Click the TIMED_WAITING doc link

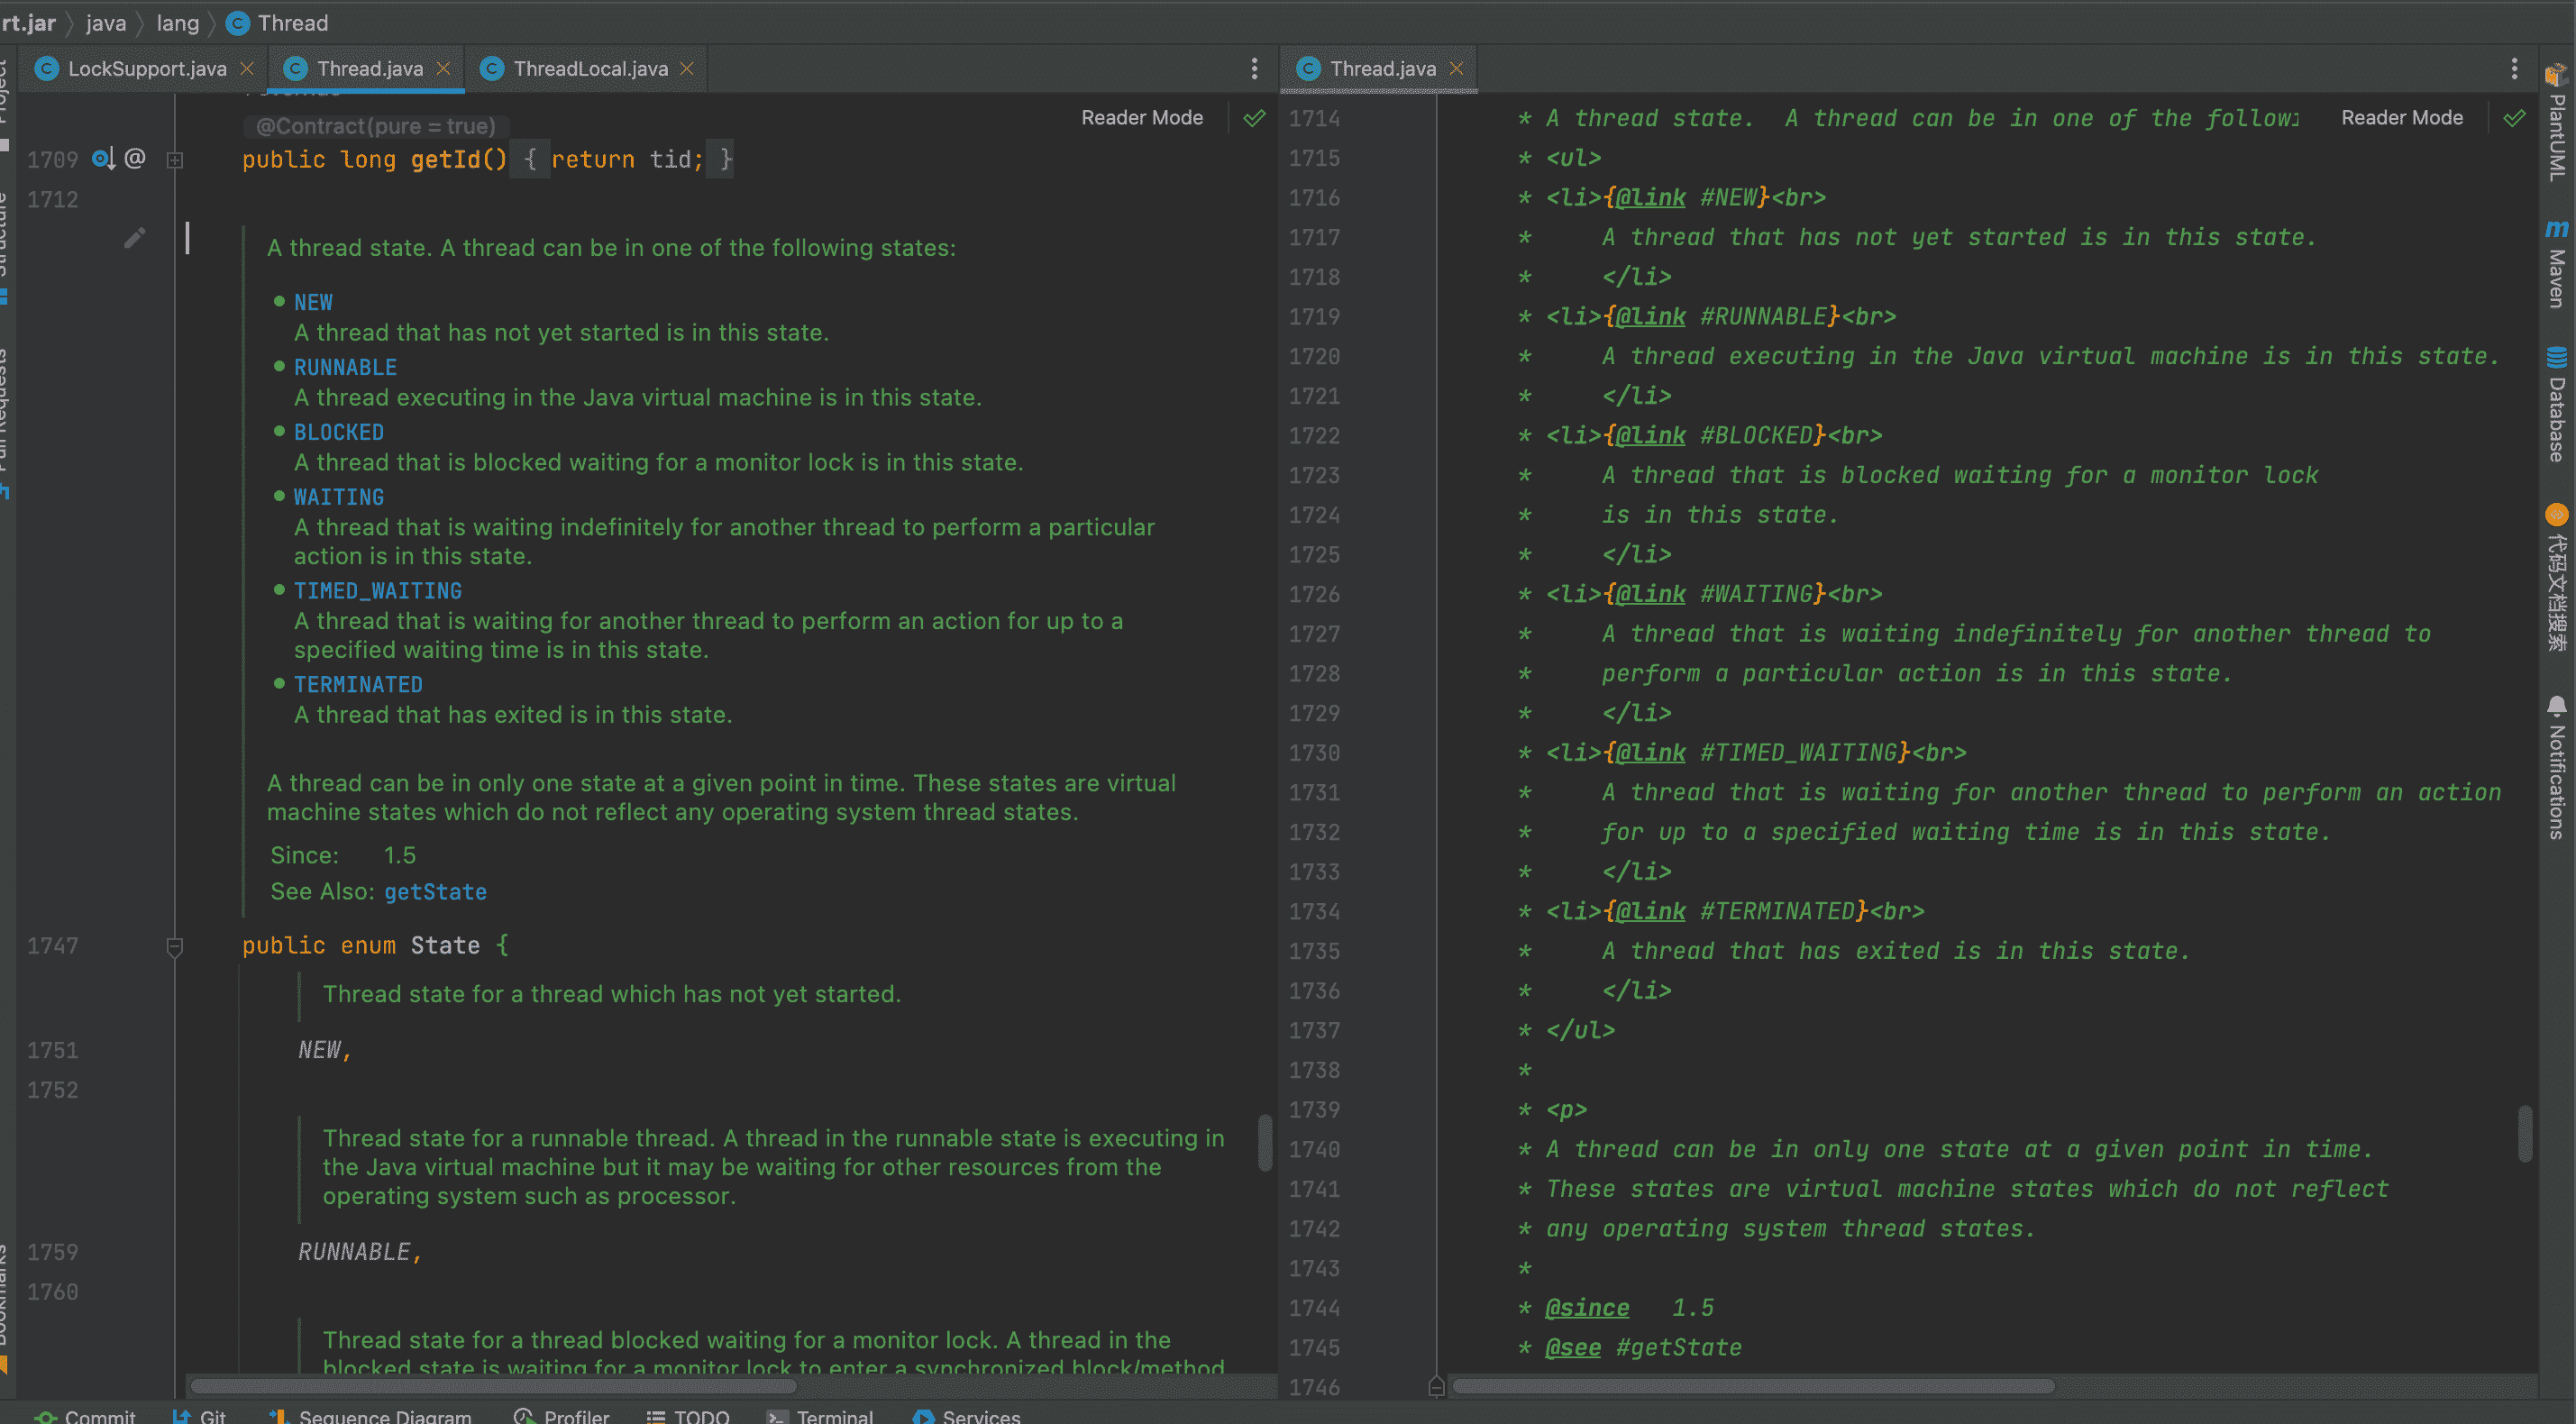(x=377, y=591)
